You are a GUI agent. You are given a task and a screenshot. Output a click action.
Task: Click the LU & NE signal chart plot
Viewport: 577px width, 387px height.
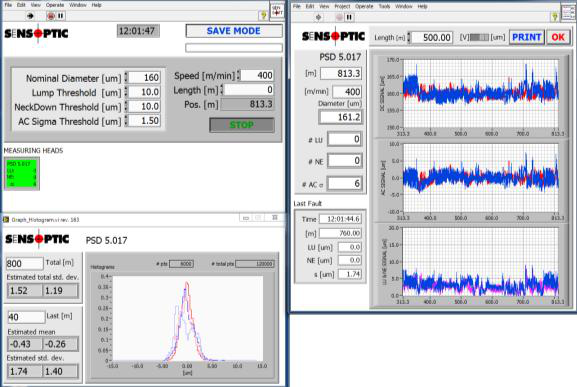click(481, 262)
